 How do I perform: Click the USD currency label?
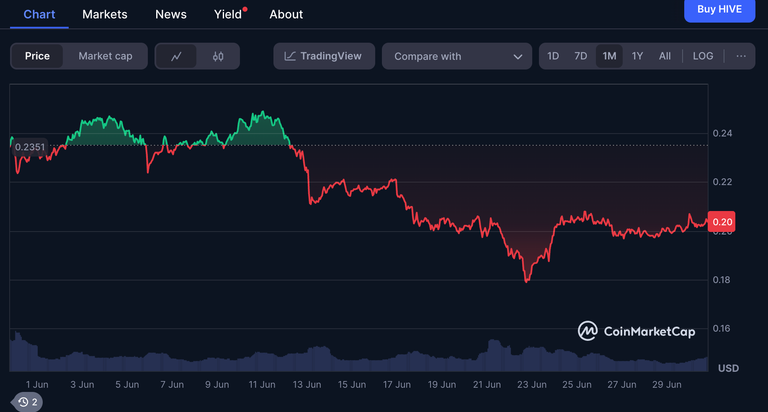[728, 368]
